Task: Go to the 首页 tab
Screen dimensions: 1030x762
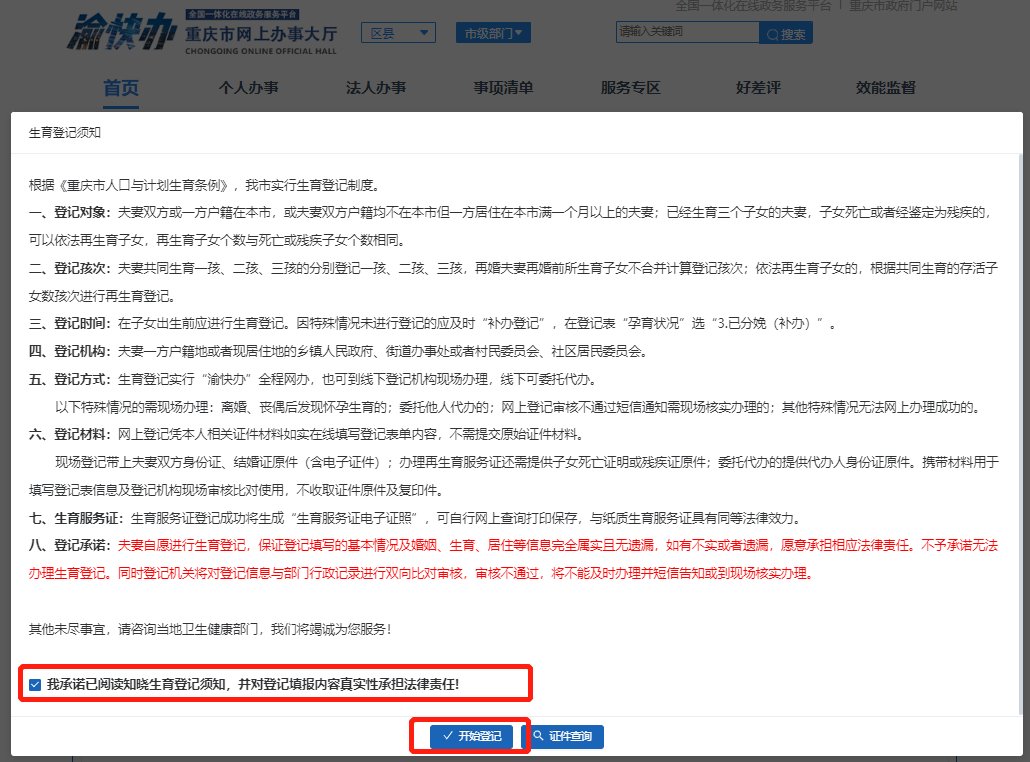Action: [x=121, y=87]
